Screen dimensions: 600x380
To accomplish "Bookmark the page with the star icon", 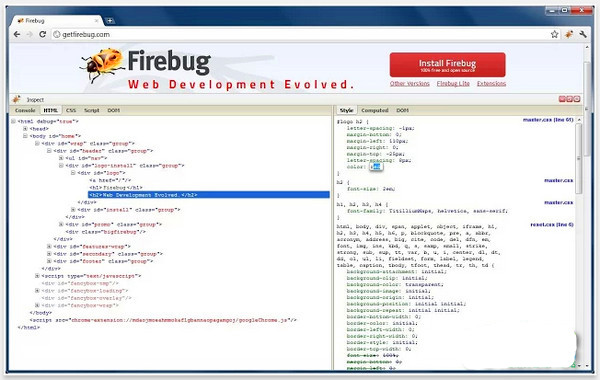I will tap(554, 34).
